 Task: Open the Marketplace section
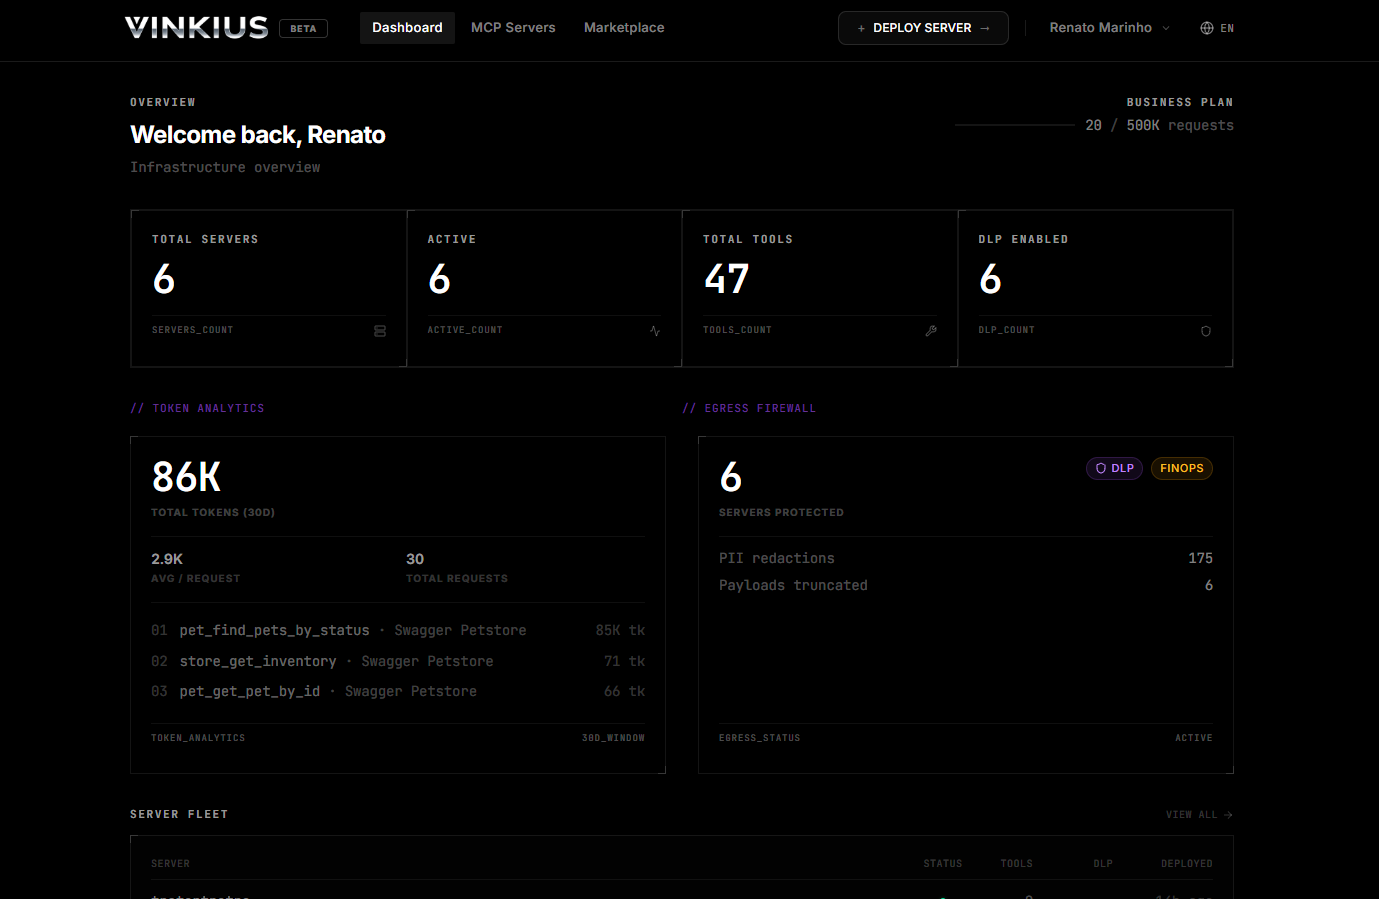pyautogui.click(x=623, y=27)
